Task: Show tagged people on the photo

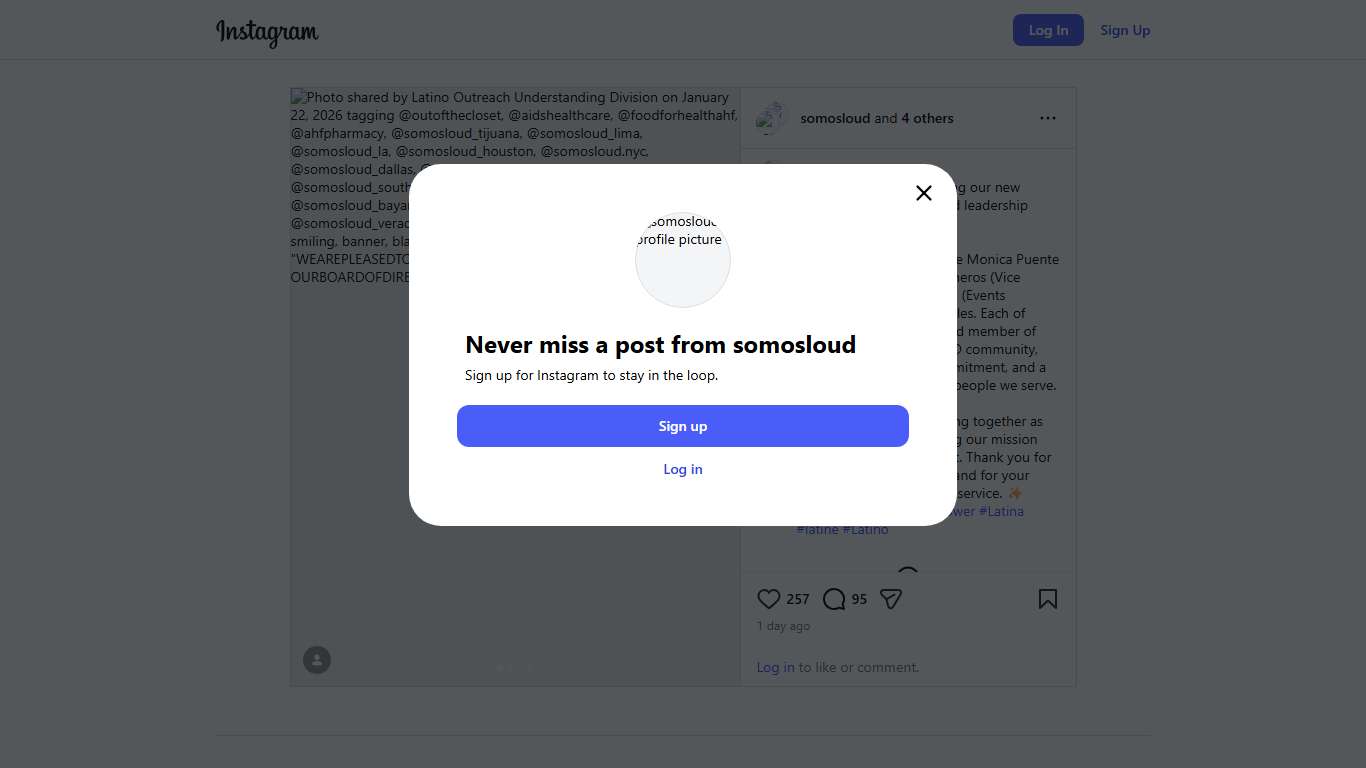Action: 317,660
